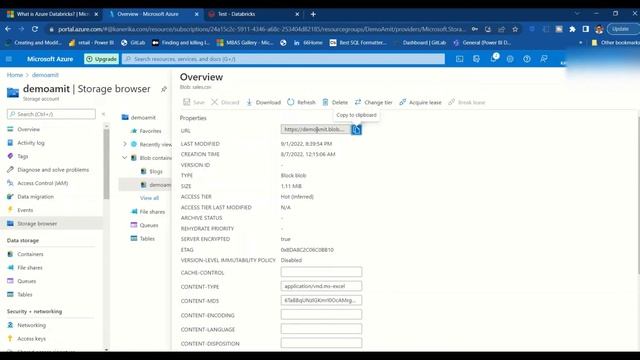
Task: Open the portal settings gear icon
Action: click(x=510, y=59)
